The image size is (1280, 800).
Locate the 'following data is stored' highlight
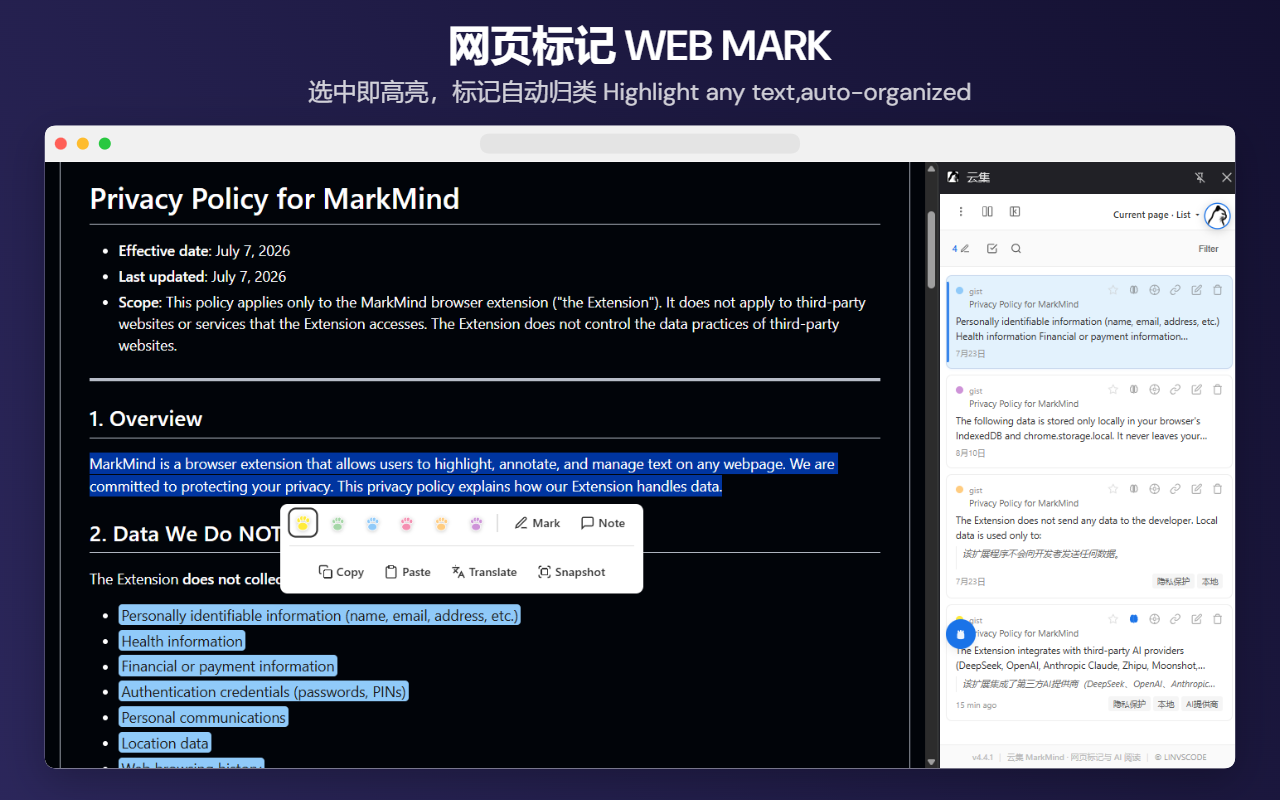click(x=1155, y=390)
